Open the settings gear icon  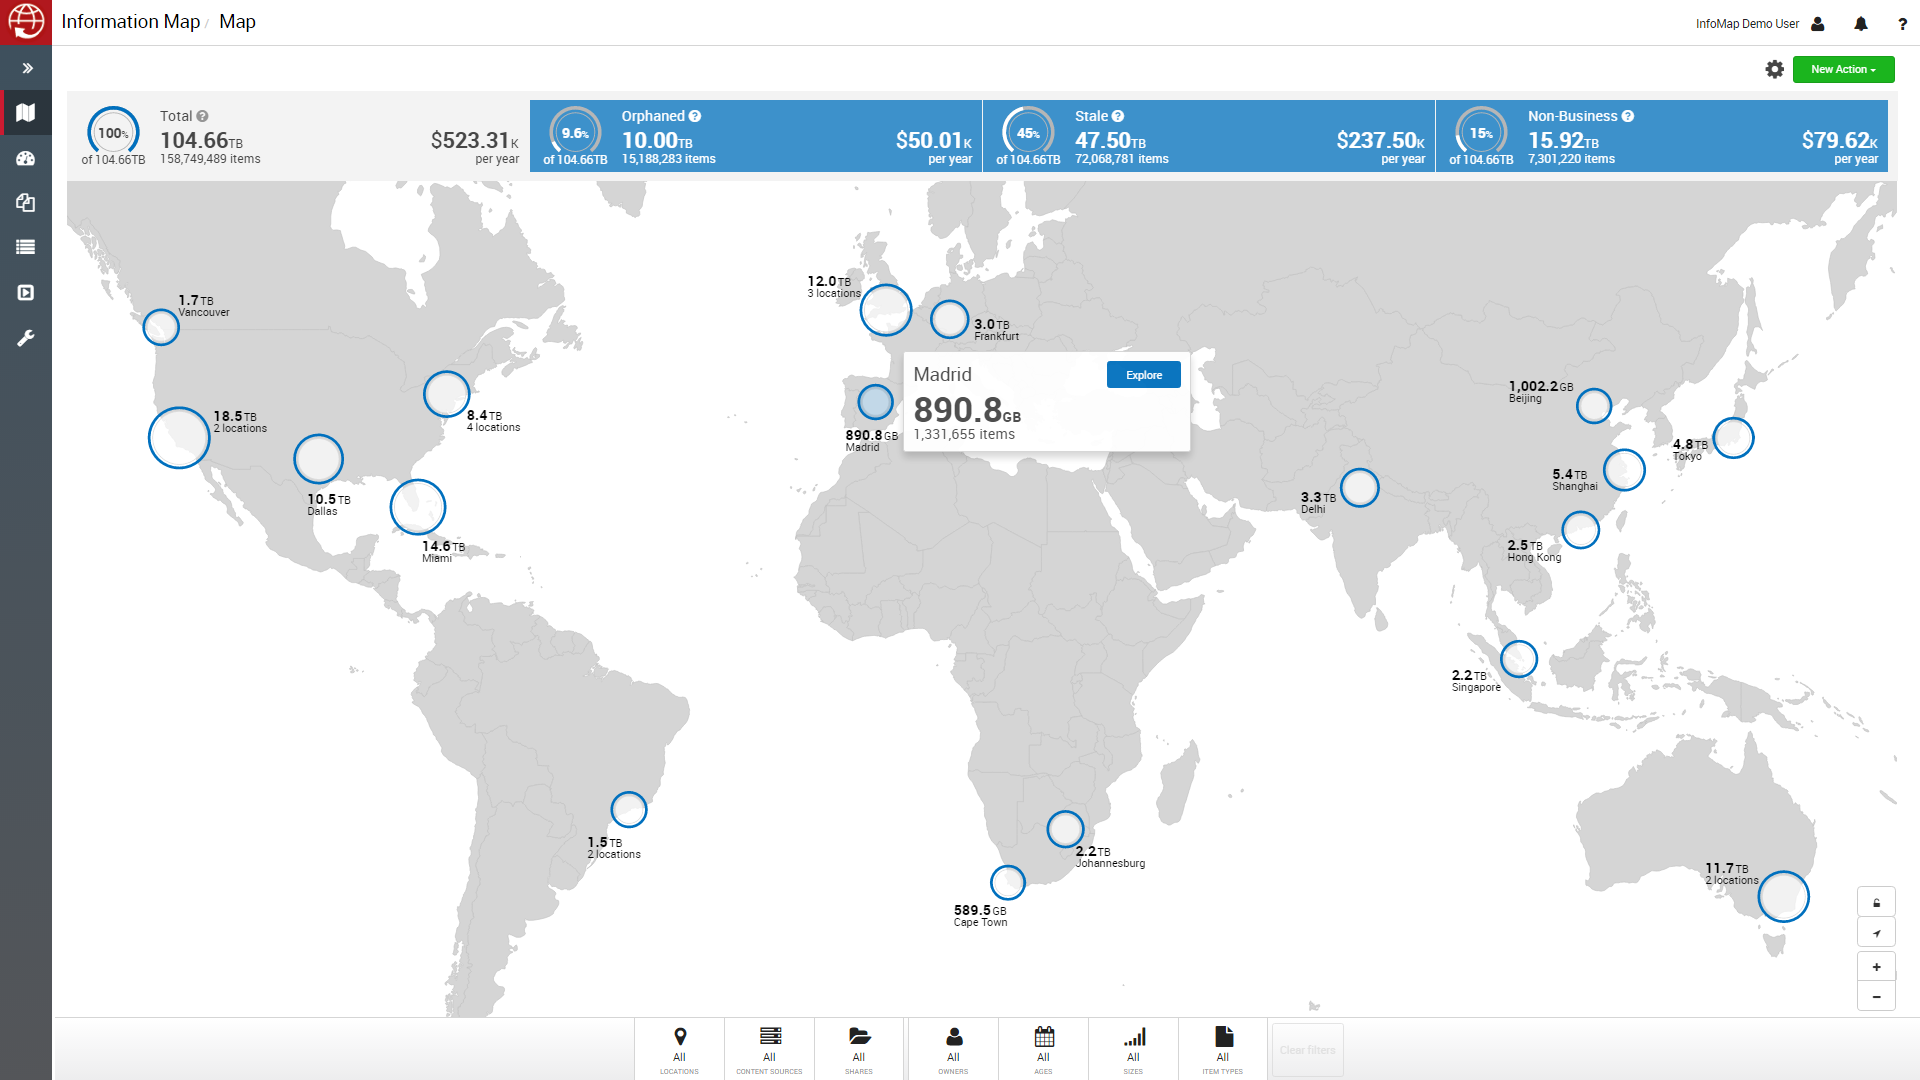1774,69
